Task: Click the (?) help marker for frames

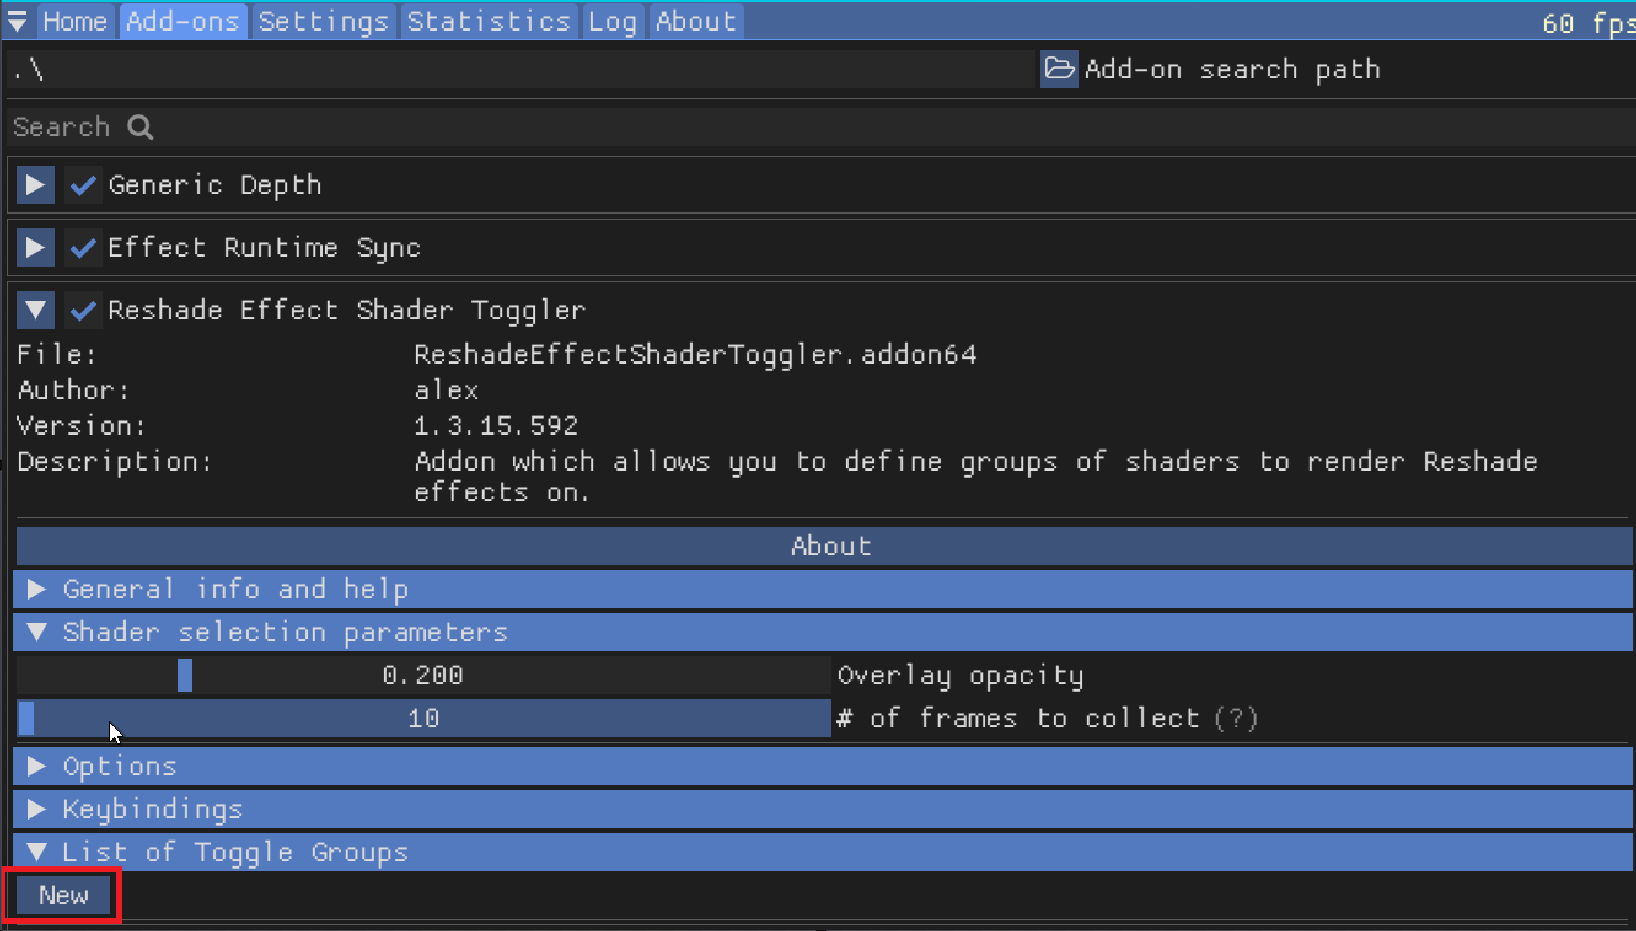Action: tap(1236, 718)
